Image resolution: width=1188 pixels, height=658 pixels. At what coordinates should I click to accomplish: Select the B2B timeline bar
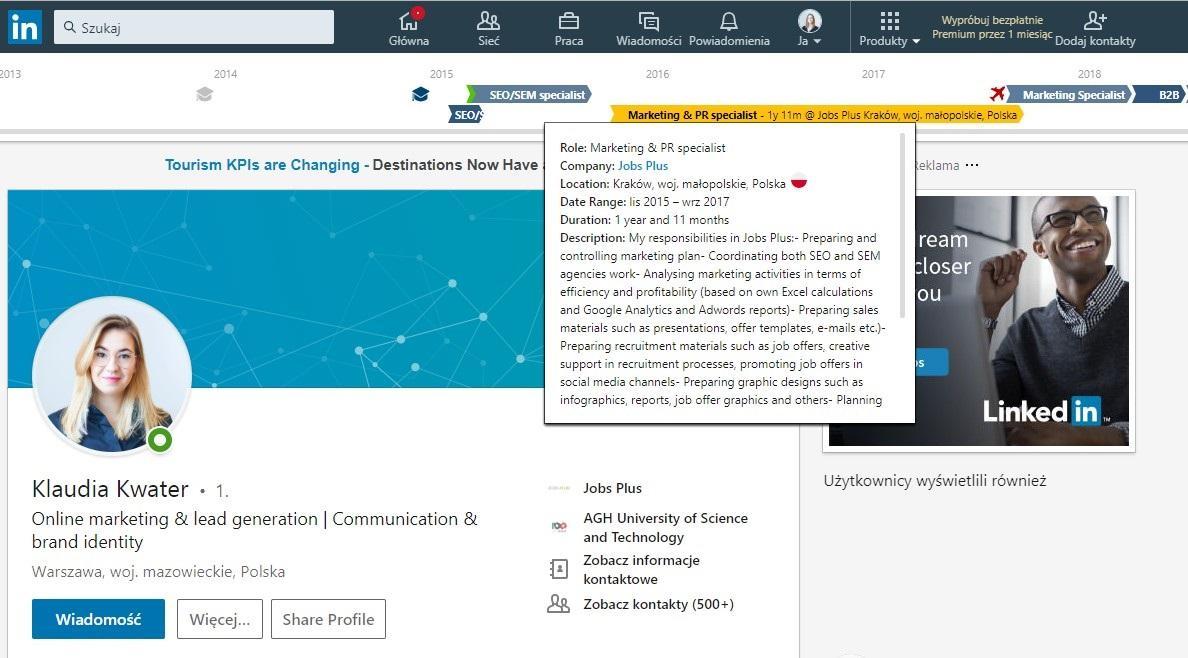pos(1161,95)
